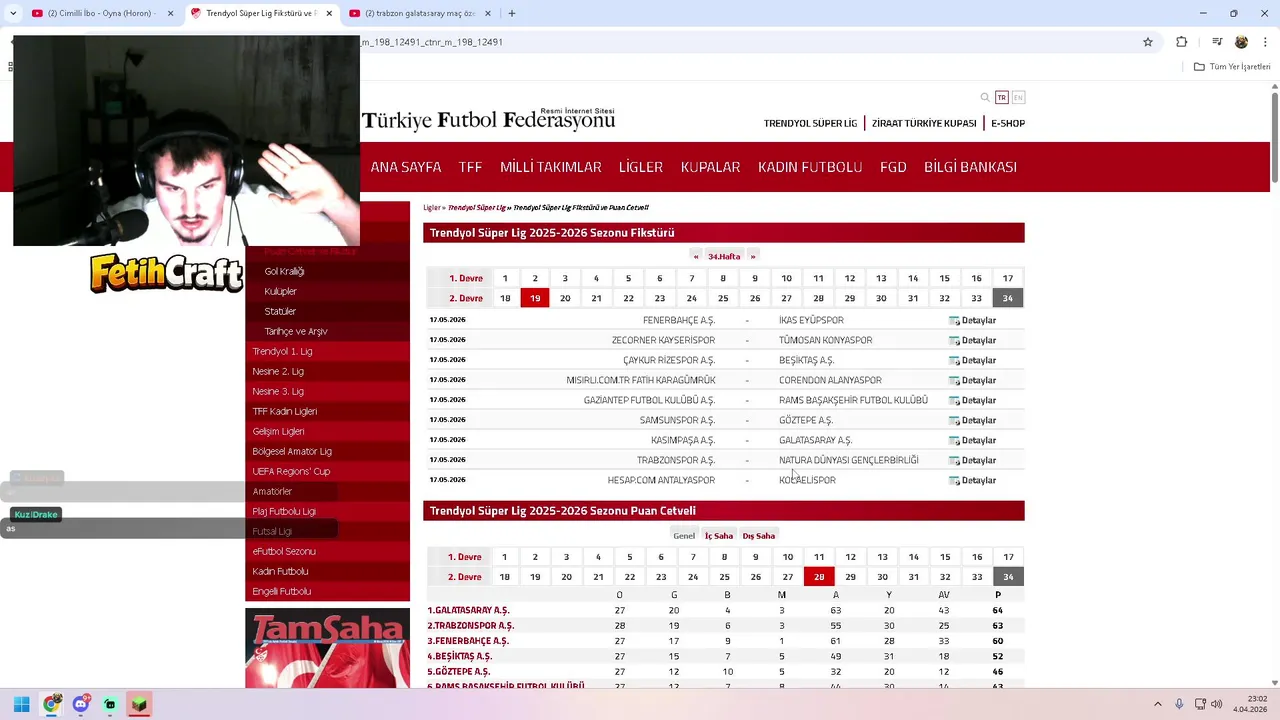Show the İç Saha standings view

[x=718, y=535]
